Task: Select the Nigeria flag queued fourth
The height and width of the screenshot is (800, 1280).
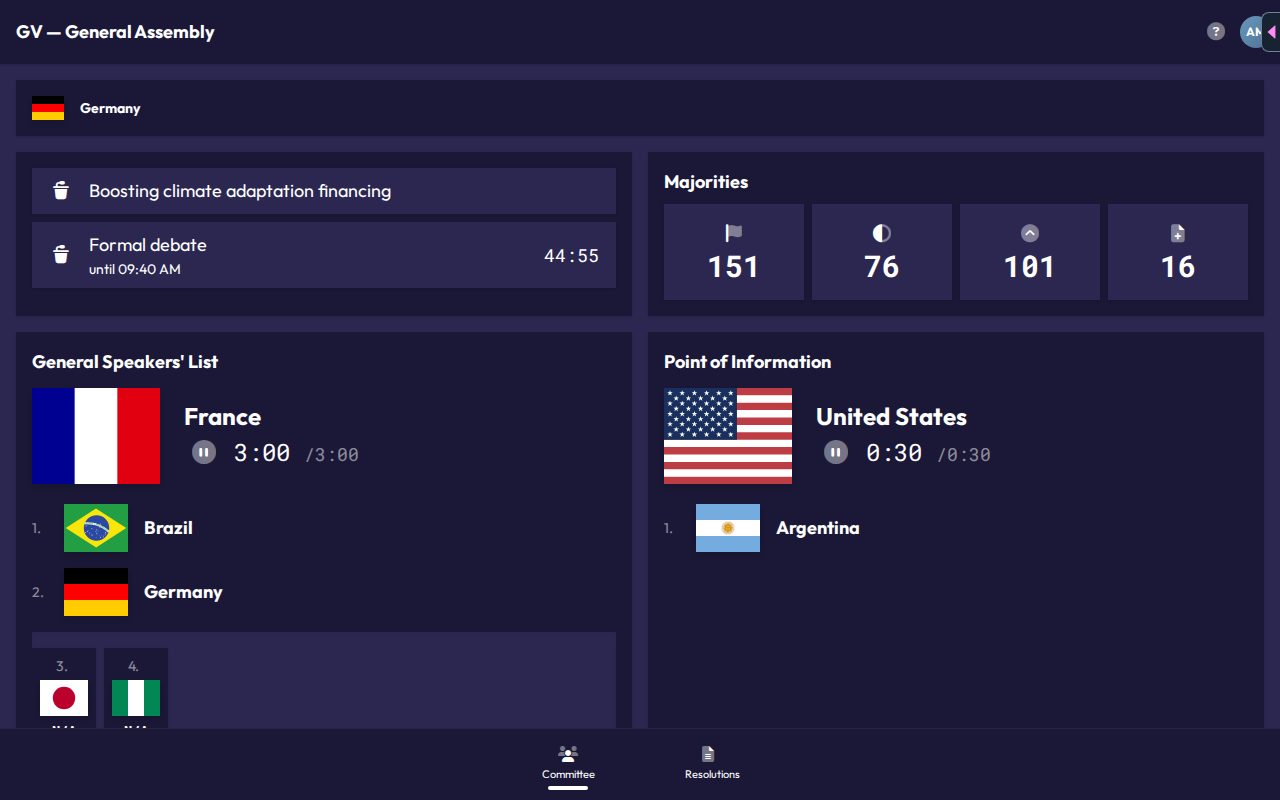Action: [x=136, y=698]
